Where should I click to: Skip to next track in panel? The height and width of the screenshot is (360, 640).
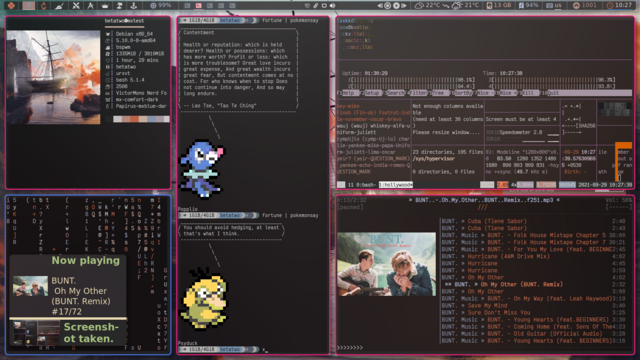(x=404, y=5)
